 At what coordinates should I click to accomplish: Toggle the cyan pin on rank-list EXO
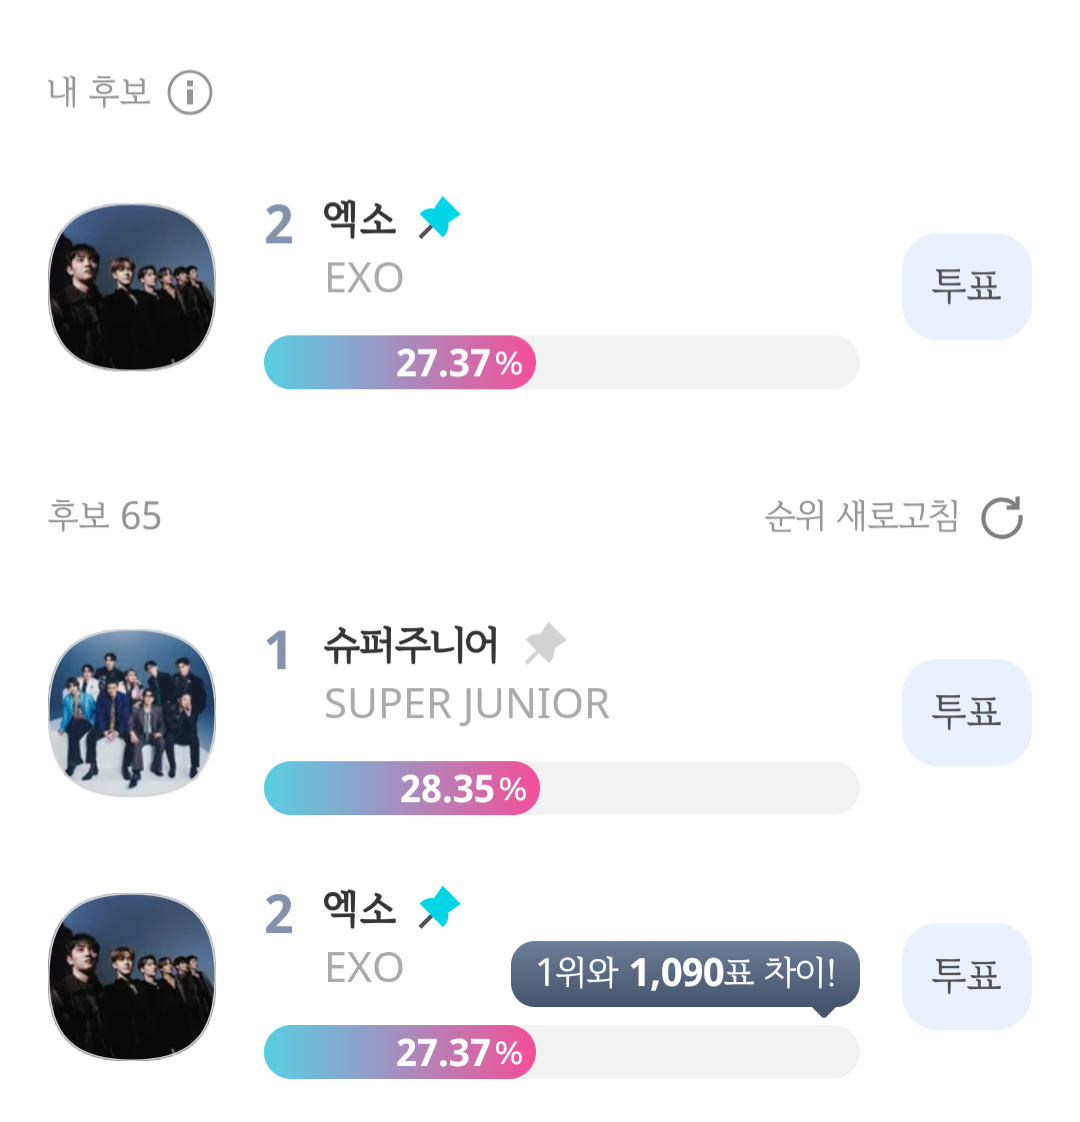(x=439, y=908)
